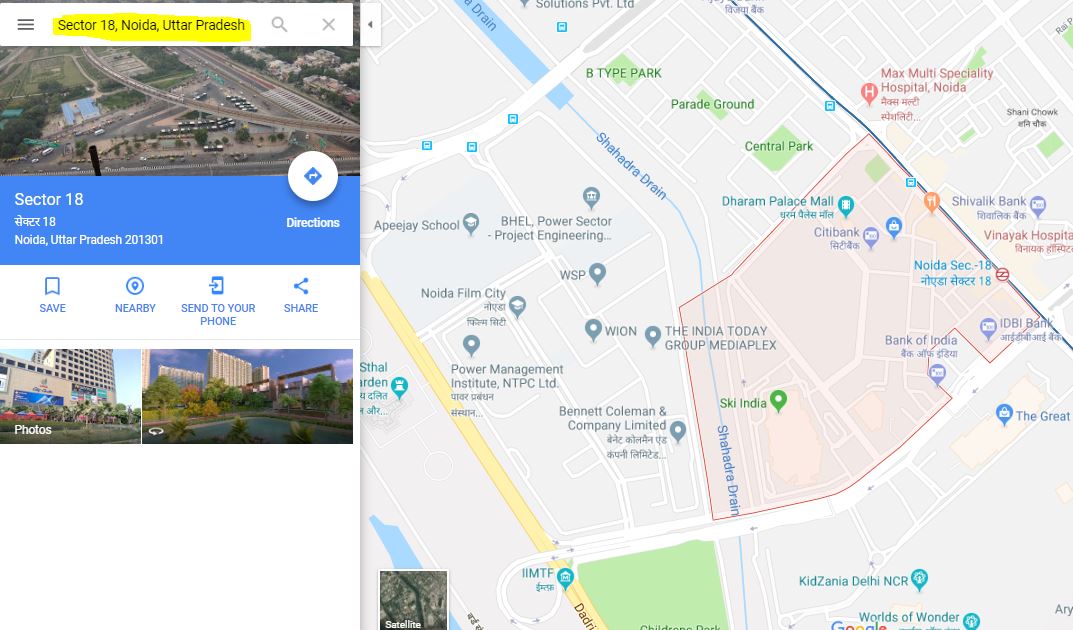Click the Share icon
Image resolution: width=1073 pixels, height=630 pixels.
point(301,286)
